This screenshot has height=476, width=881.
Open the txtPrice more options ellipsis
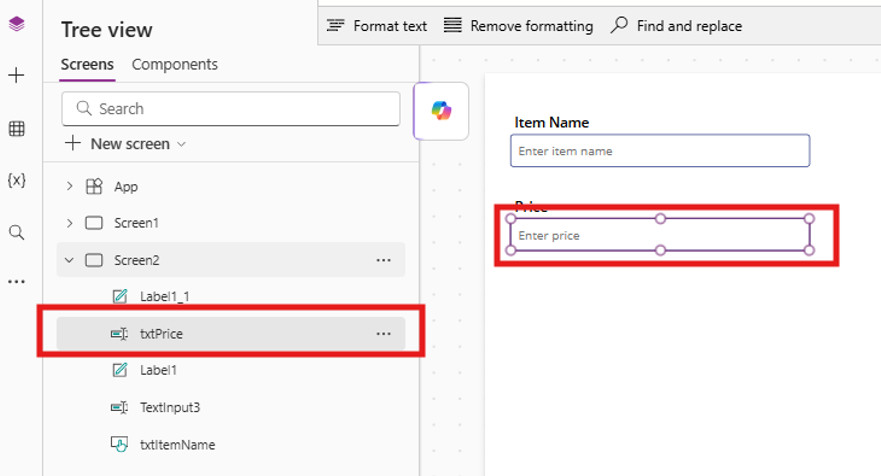pos(383,334)
